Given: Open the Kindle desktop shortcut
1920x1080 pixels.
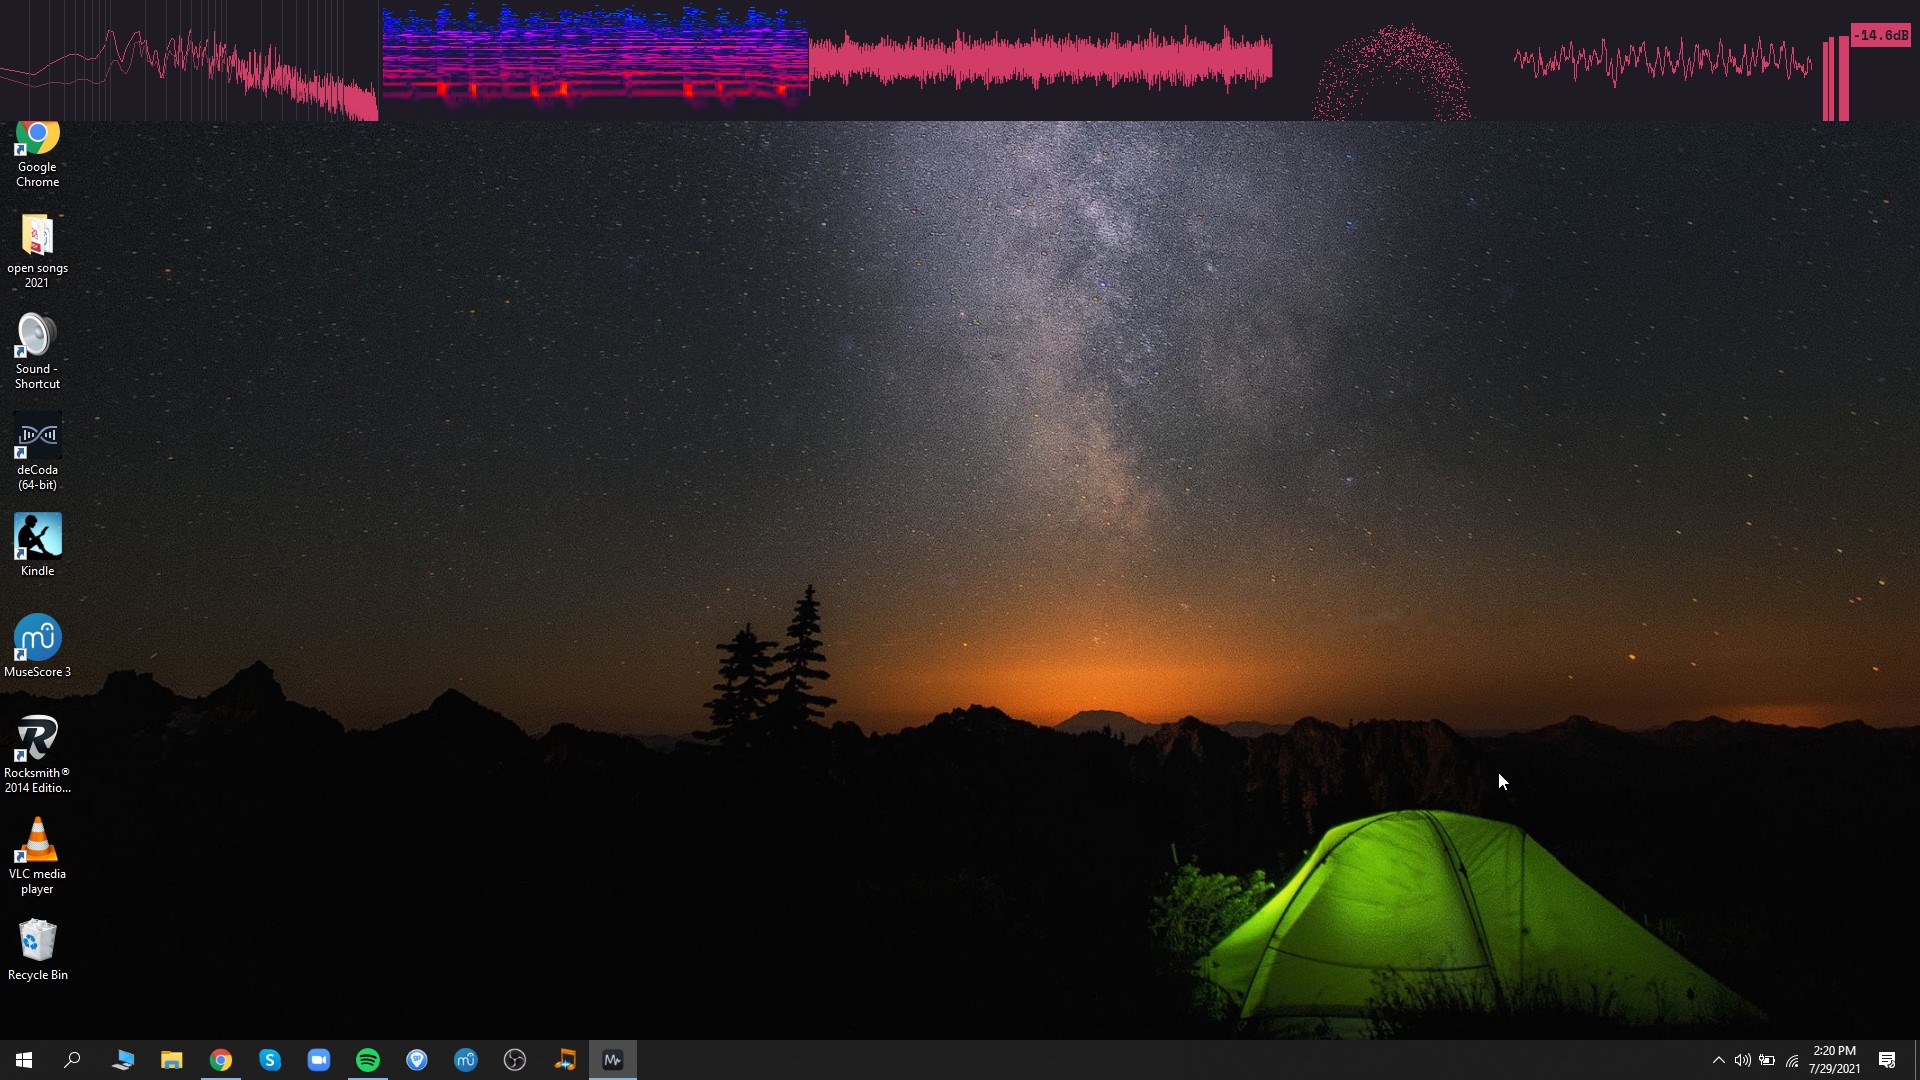Looking at the screenshot, I should coord(37,545).
